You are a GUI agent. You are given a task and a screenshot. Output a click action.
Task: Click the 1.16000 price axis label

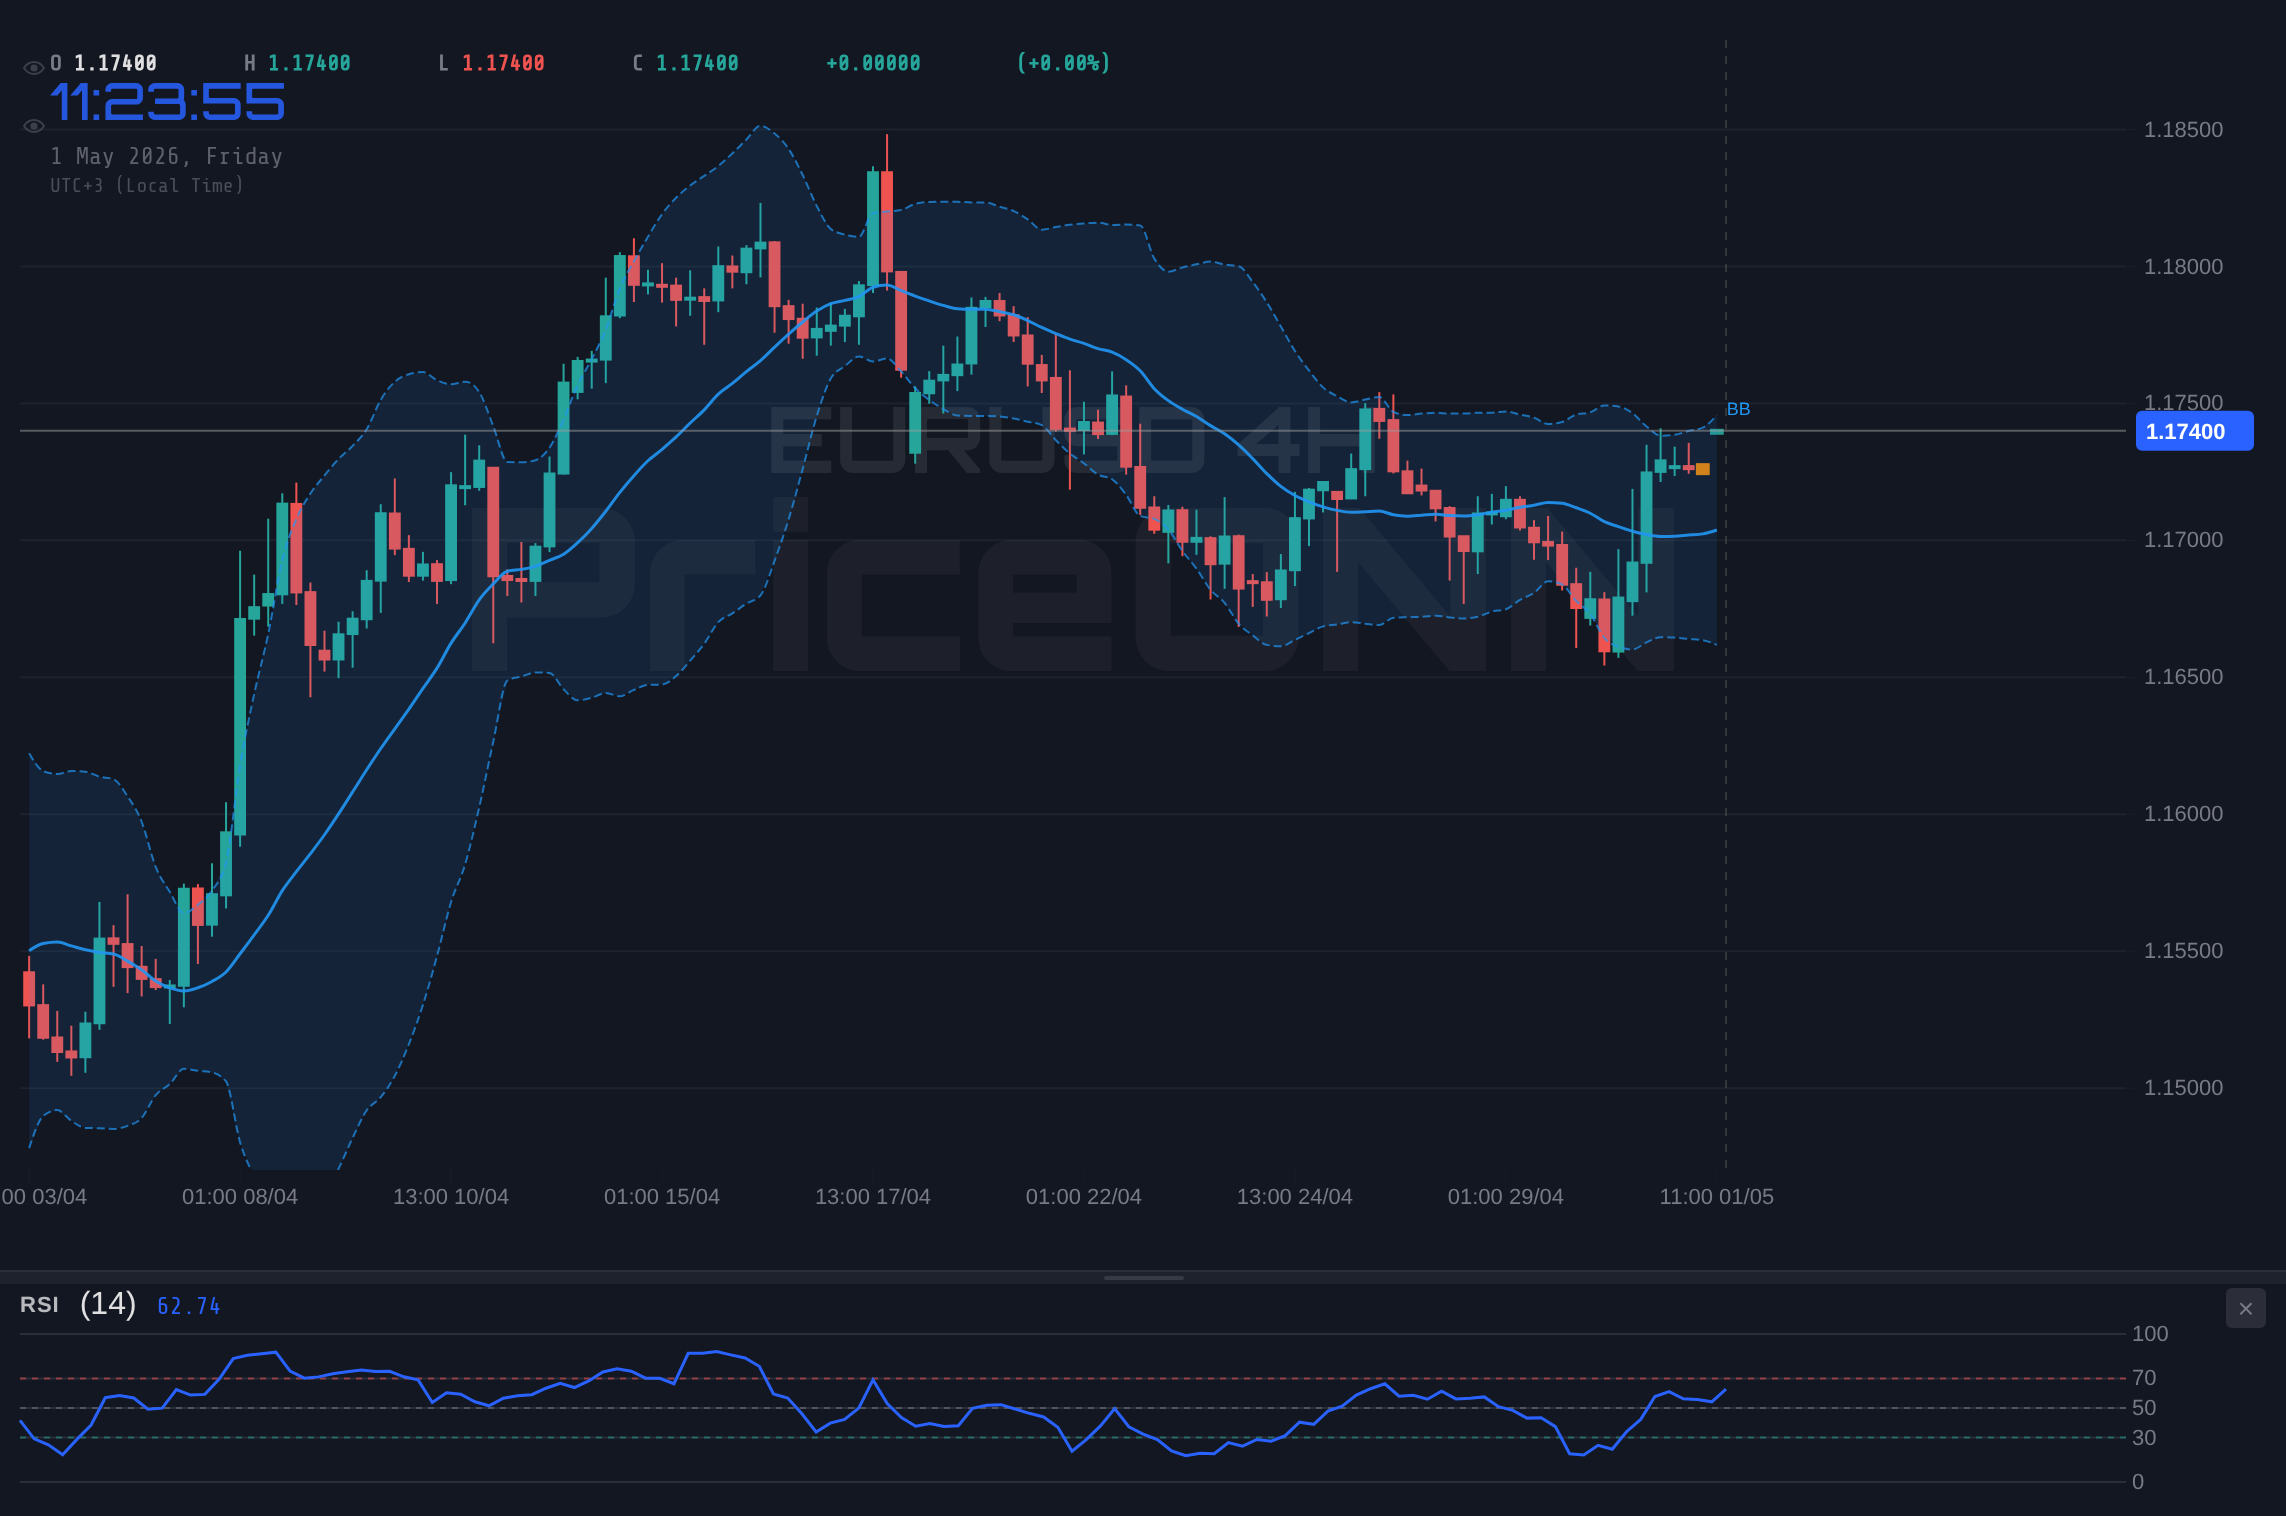point(2183,814)
